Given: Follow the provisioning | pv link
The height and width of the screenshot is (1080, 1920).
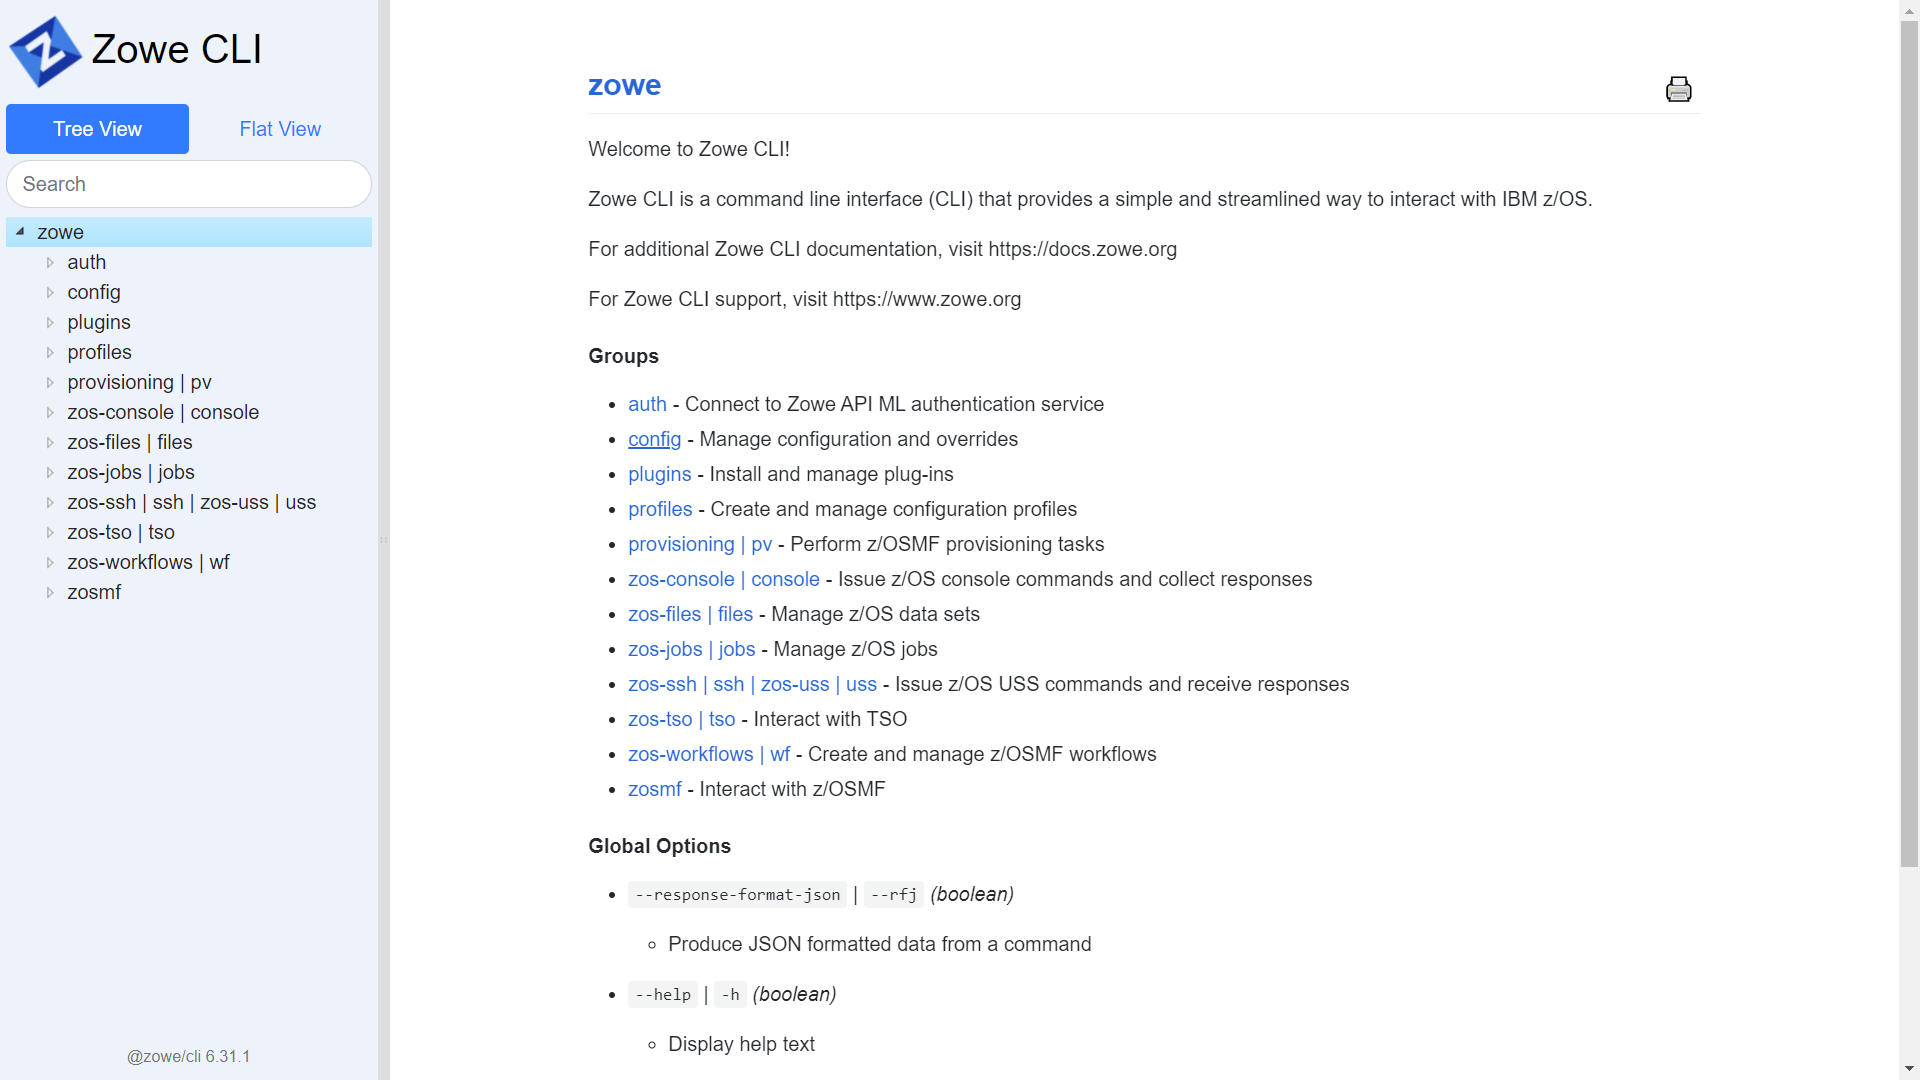Looking at the screenshot, I should 700,544.
